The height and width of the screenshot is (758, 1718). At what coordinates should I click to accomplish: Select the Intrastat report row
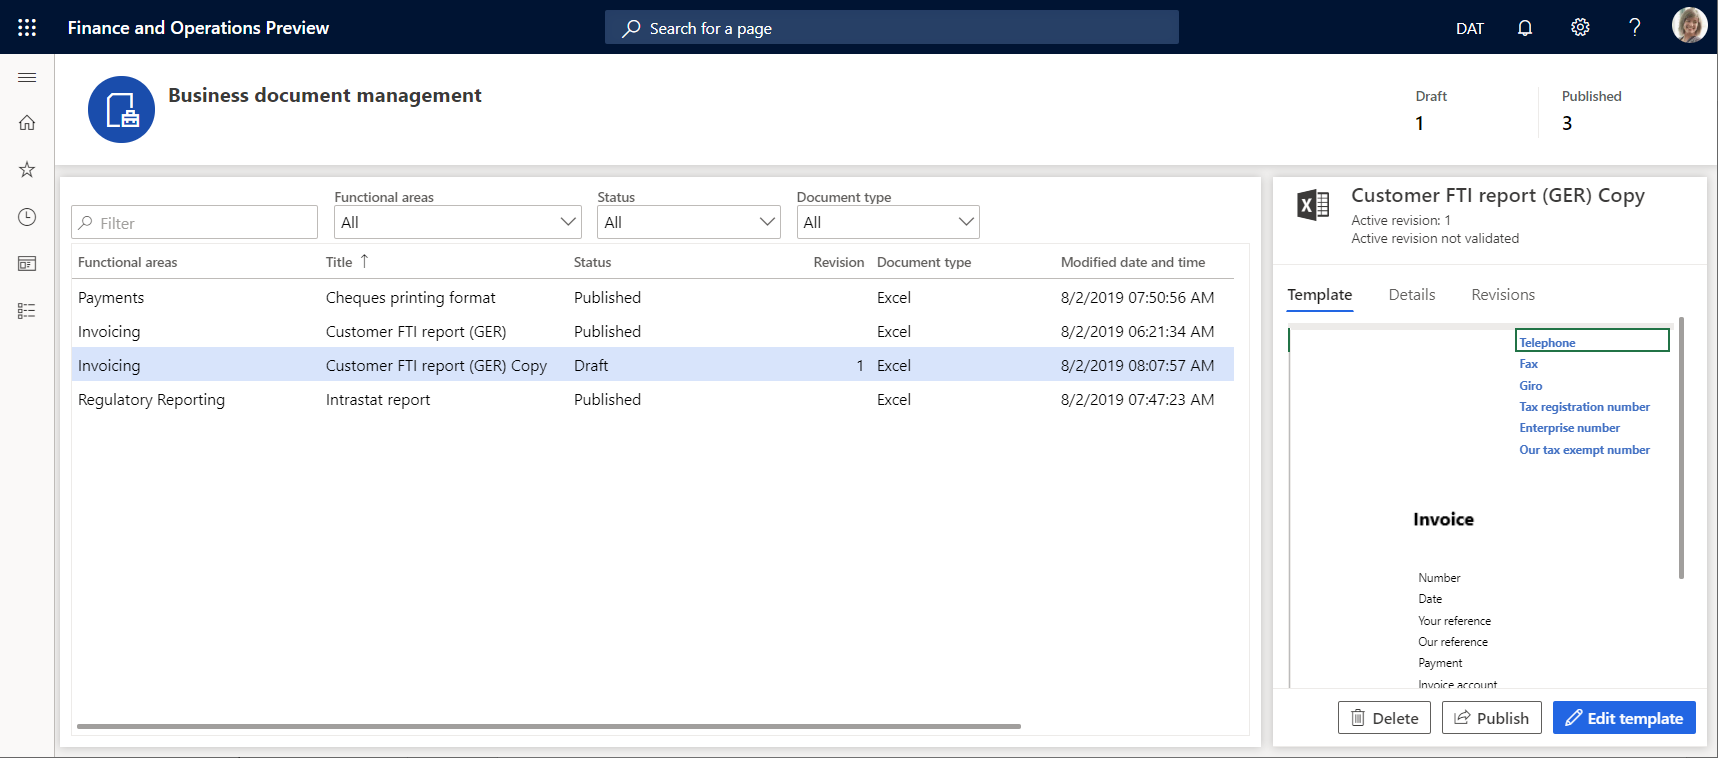coord(653,399)
